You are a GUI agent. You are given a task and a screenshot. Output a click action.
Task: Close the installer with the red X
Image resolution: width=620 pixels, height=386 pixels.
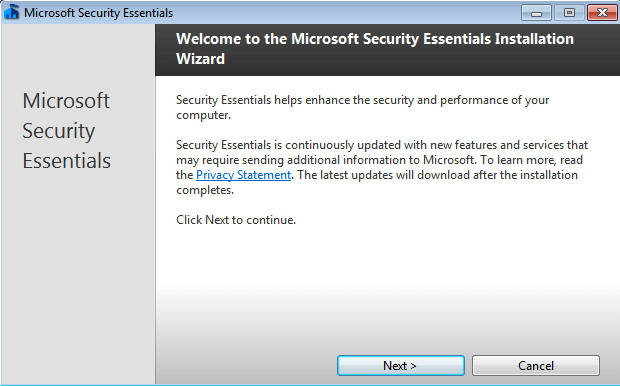tap(602, 13)
